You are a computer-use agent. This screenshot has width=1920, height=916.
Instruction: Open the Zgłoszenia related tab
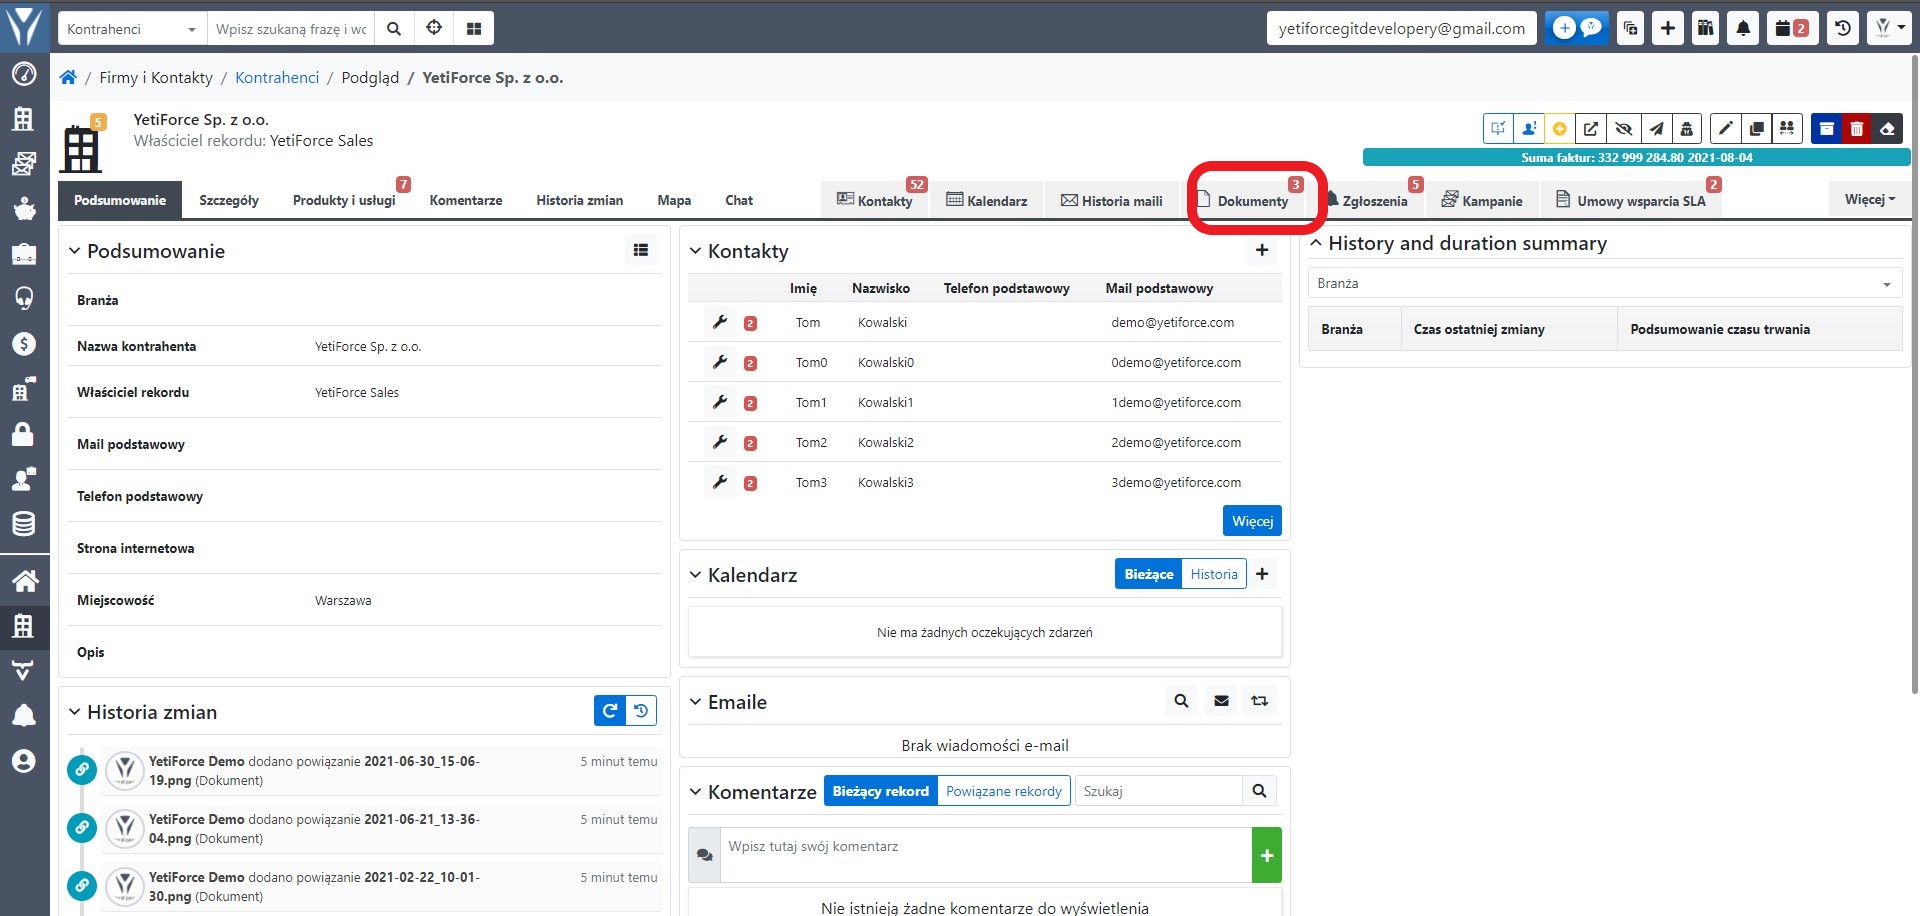pyautogui.click(x=1367, y=201)
